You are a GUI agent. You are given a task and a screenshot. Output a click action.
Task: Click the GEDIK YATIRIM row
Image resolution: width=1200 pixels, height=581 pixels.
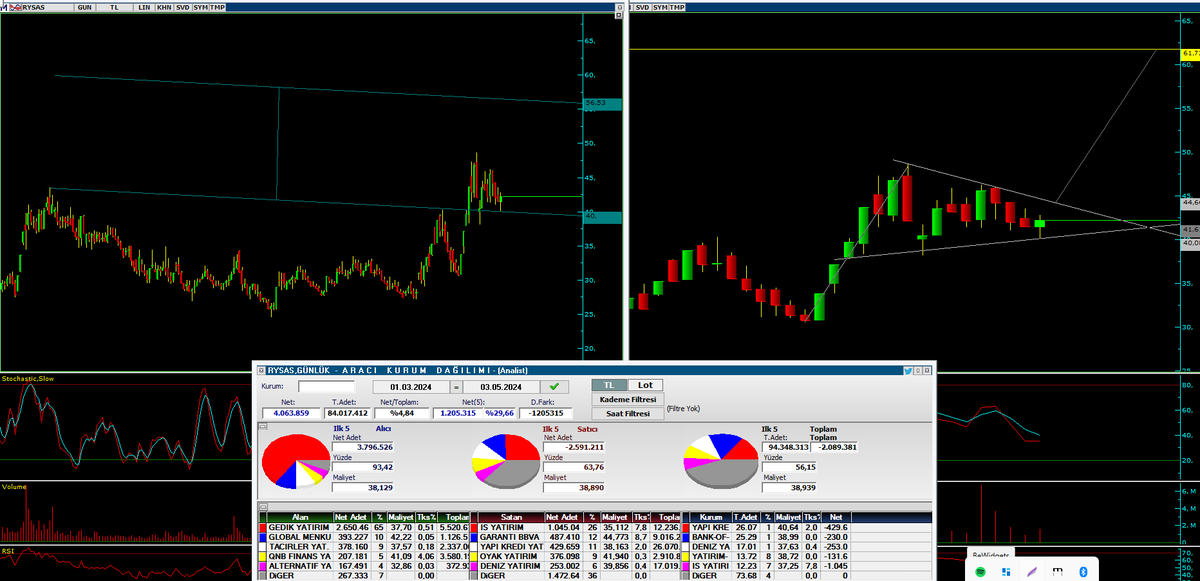[x=364, y=527]
